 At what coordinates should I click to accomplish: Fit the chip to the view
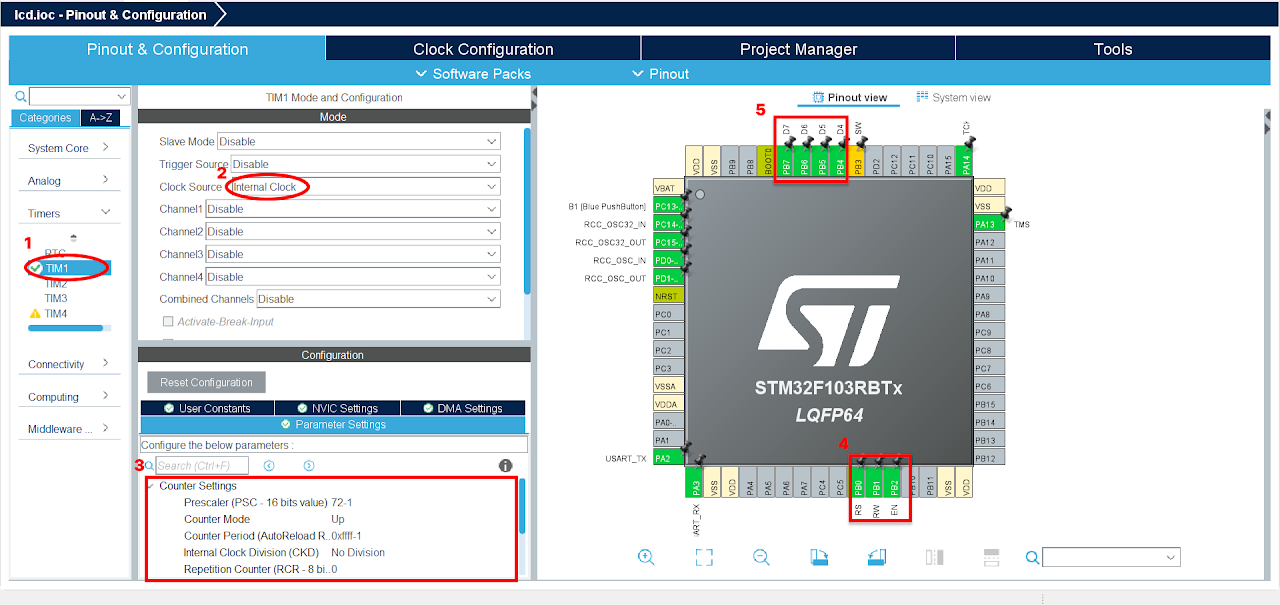(703, 558)
